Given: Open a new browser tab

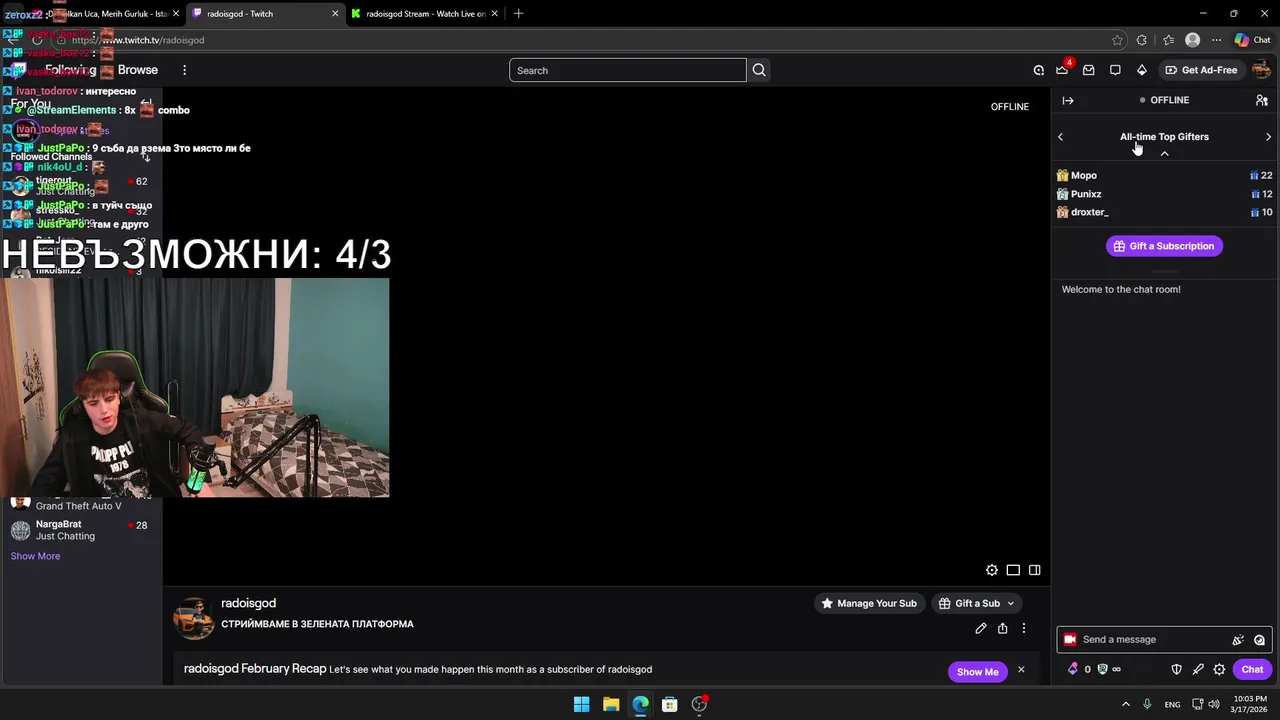Looking at the screenshot, I should click(x=518, y=14).
